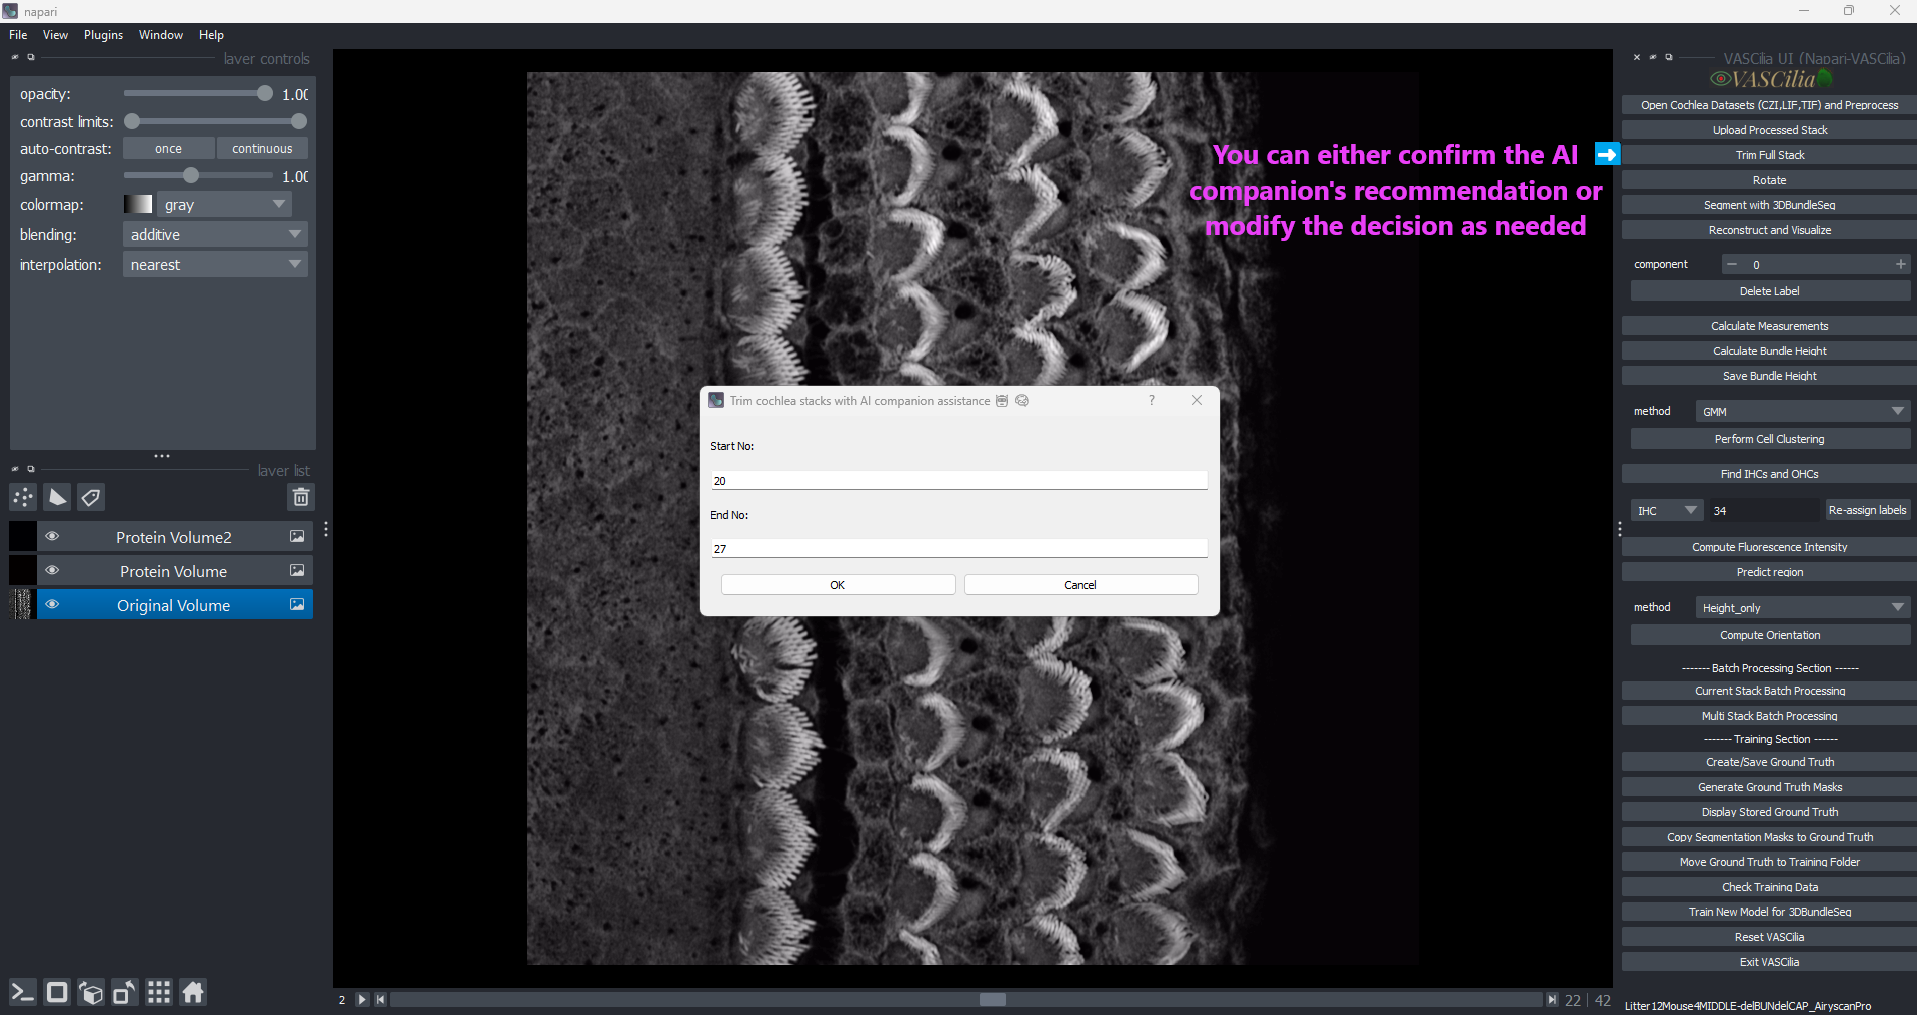Screen dimensions: 1917x1015
Task: Delete selected layers with trash icon
Action: coord(300,497)
